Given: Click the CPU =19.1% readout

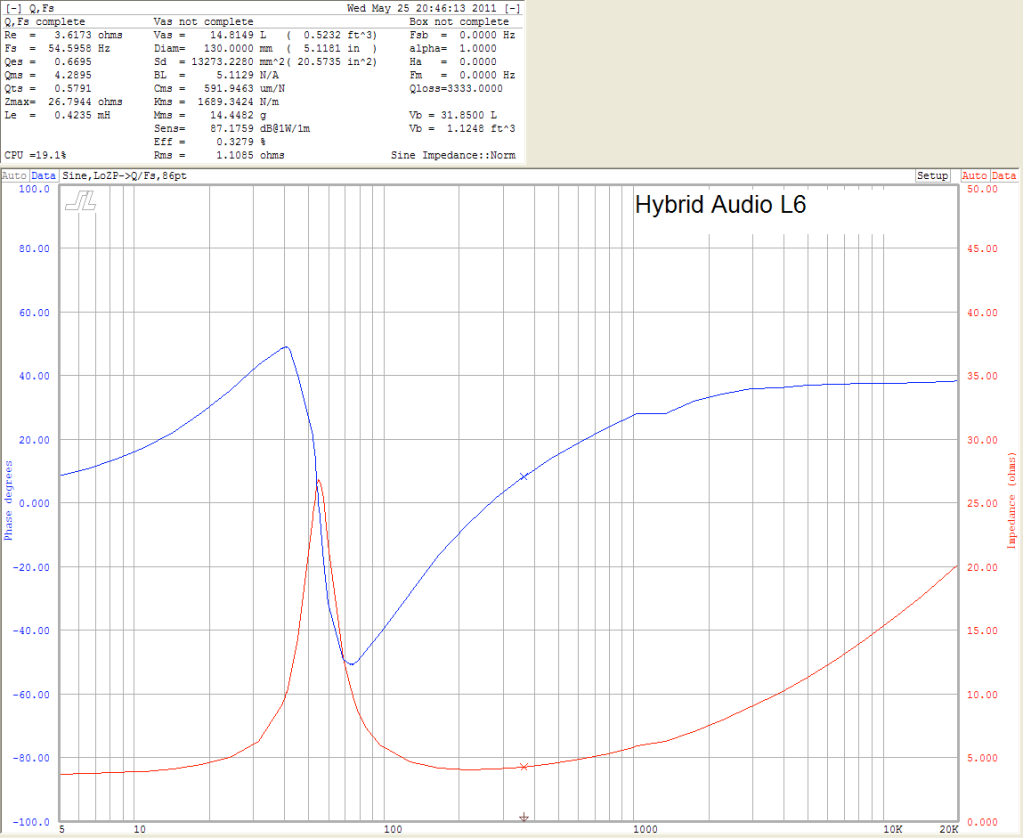Looking at the screenshot, I should tap(35, 155).
